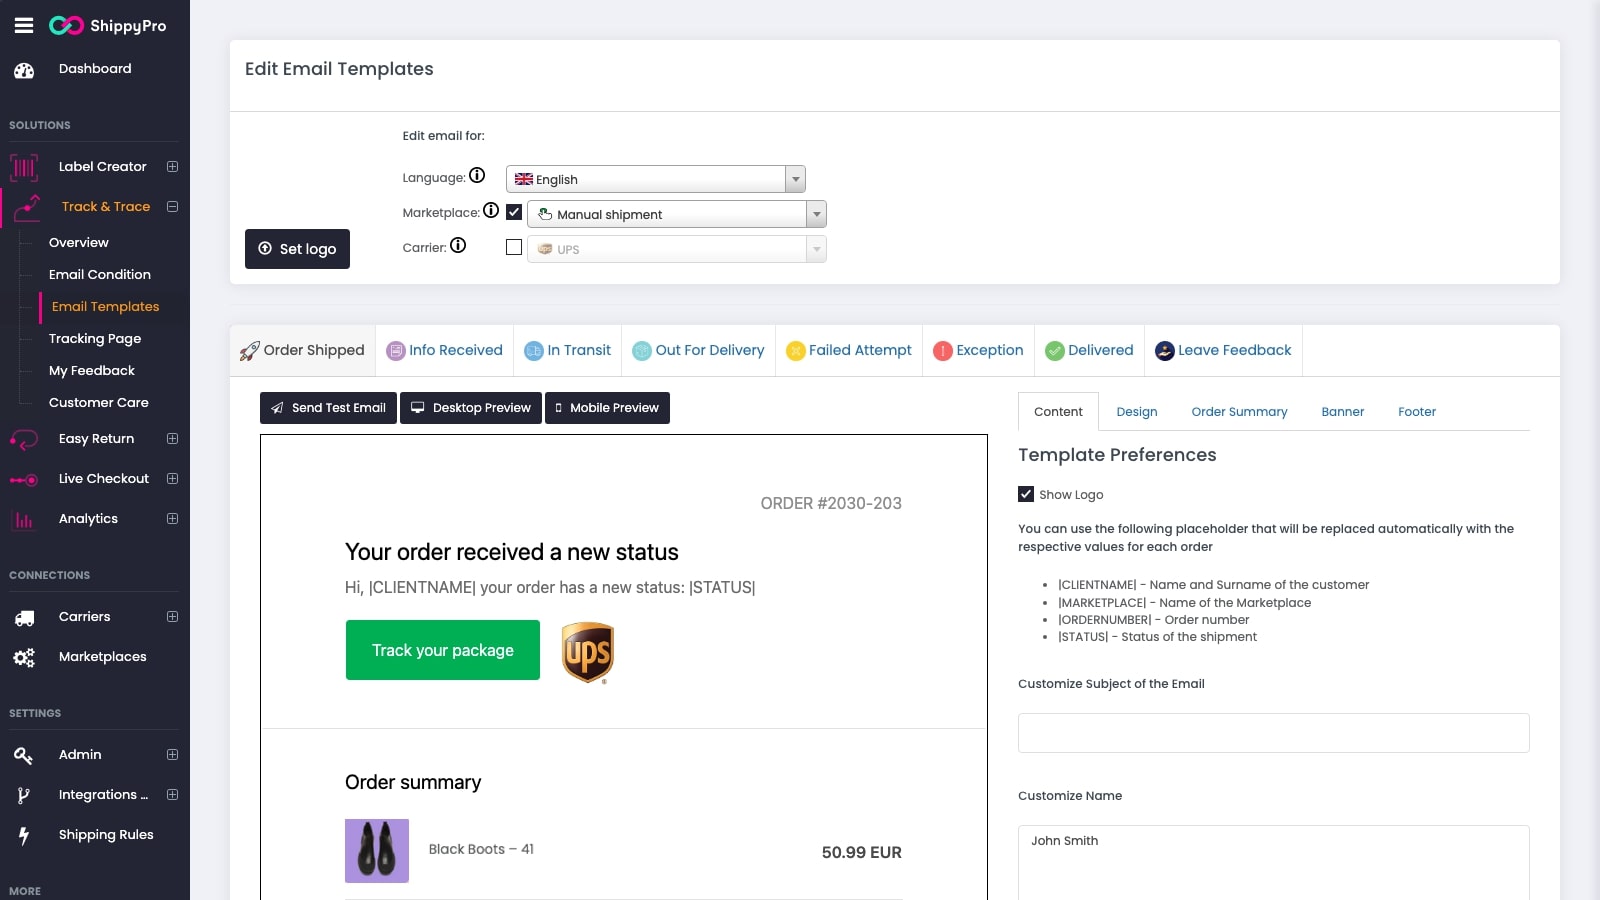The width and height of the screenshot is (1600, 900).
Task: Click the Marketplaces gears icon
Action: click(24, 657)
